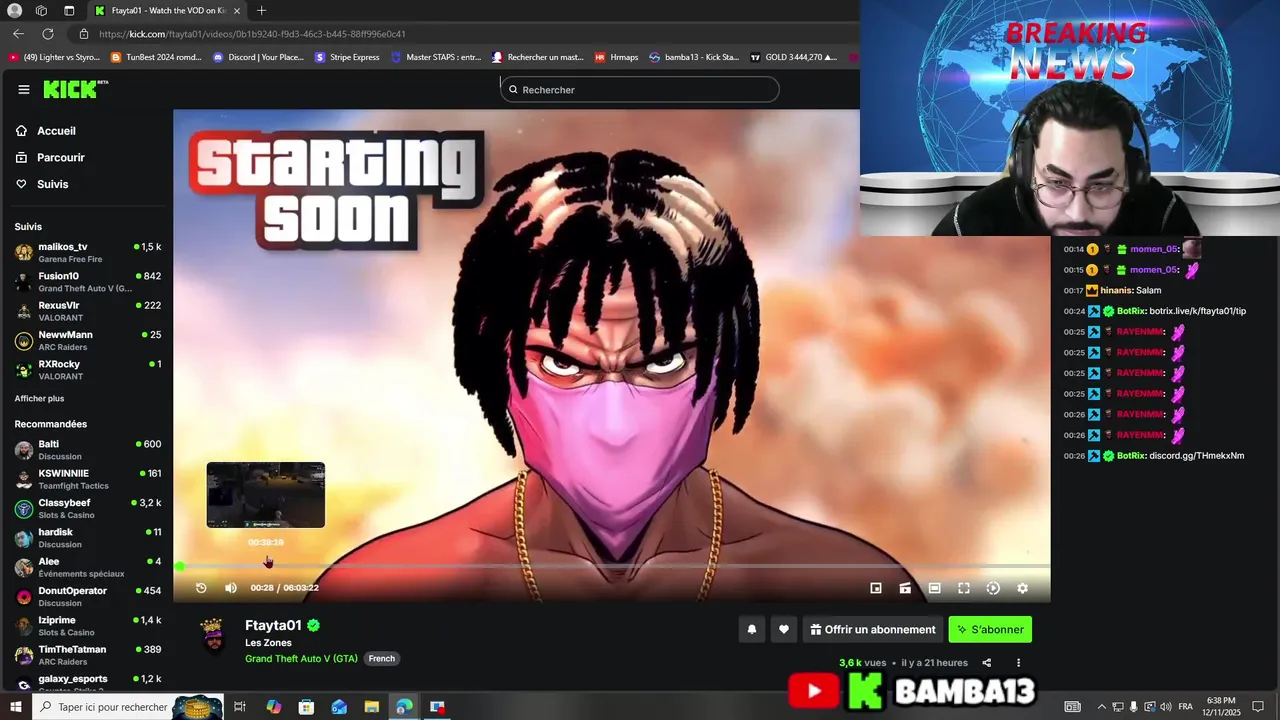This screenshot has height=720, width=1280.
Task: Click the Kick logo
Action: click(75, 89)
